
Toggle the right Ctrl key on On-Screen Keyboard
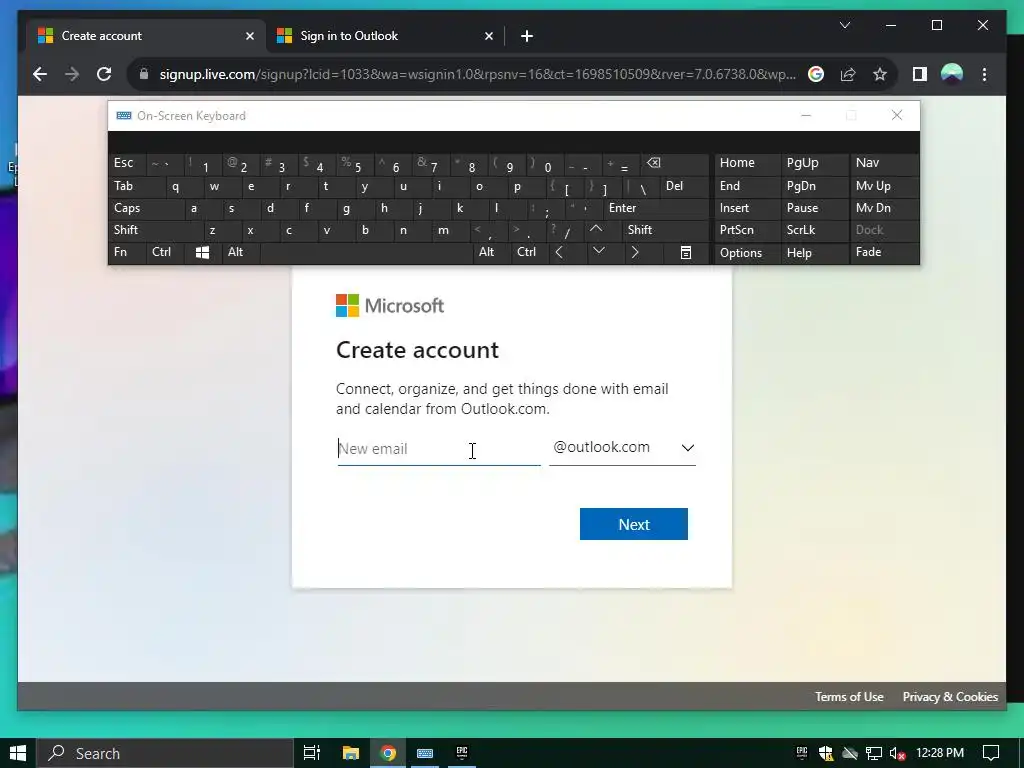pyautogui.click(x=531, y=252)
